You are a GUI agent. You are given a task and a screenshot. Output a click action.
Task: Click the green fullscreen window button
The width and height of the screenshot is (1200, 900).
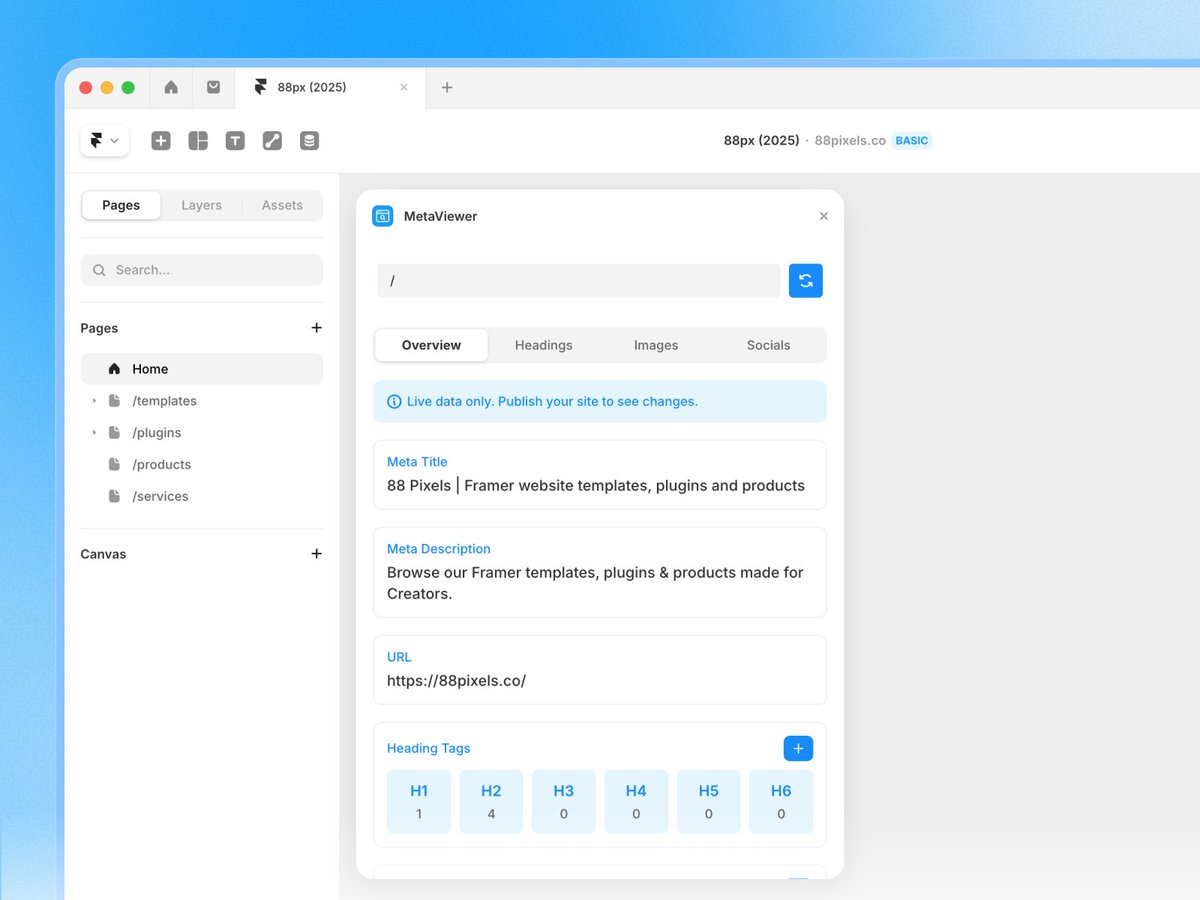point(128,88)
